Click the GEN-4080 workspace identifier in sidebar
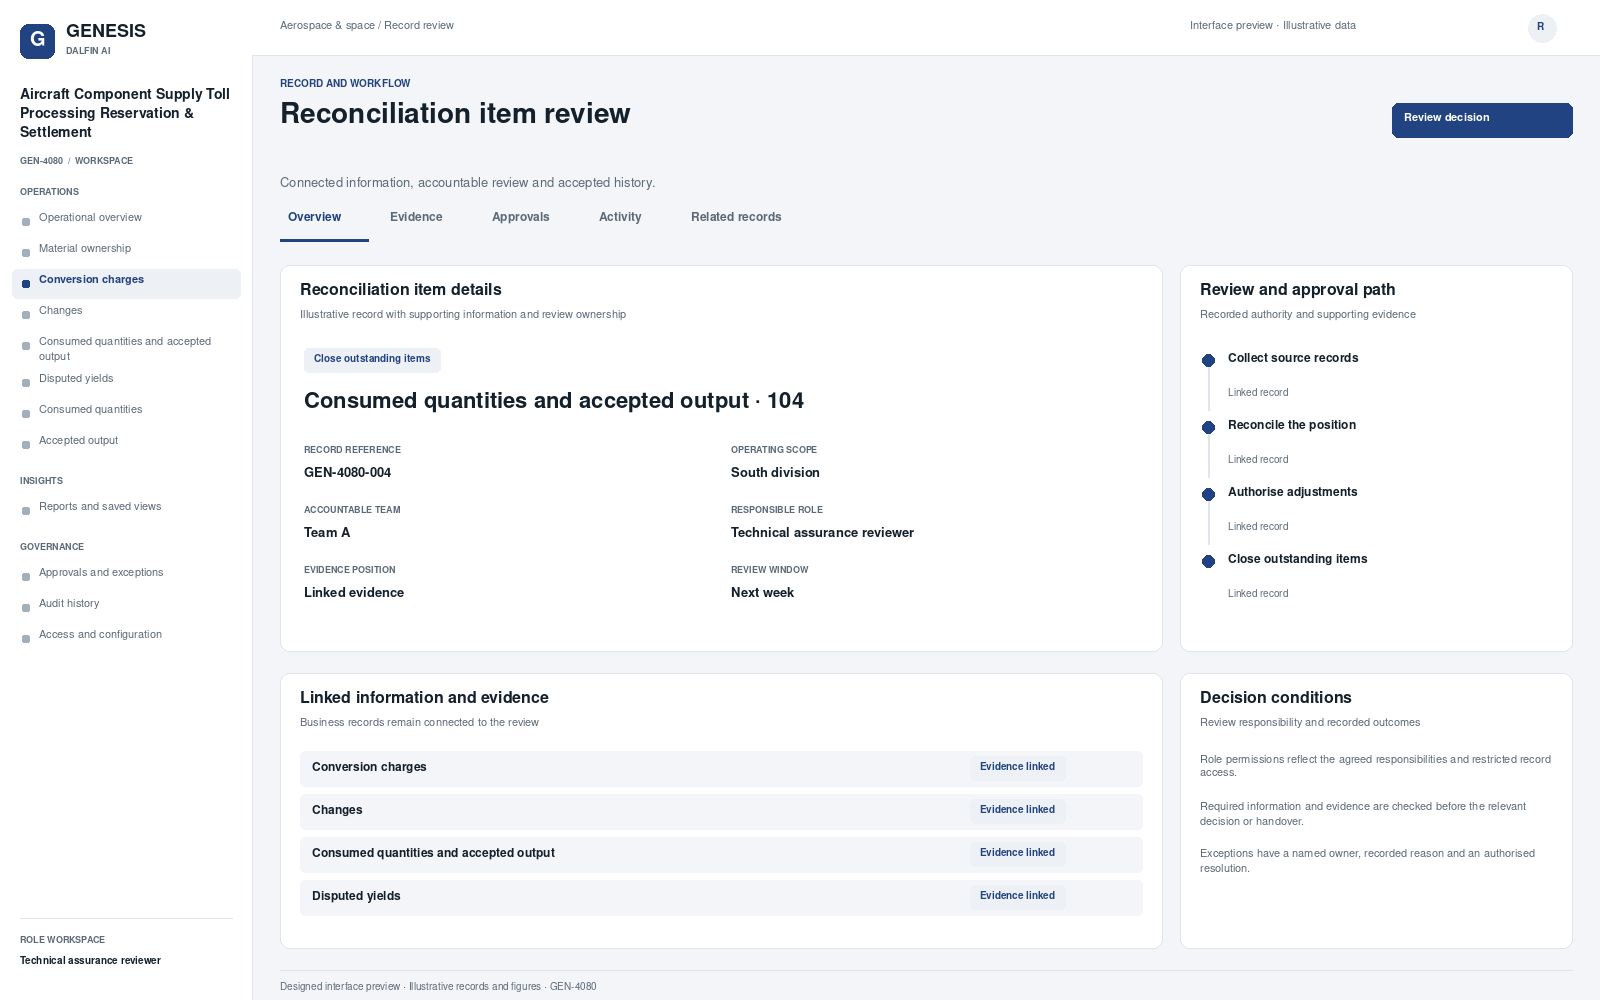 pyautogui.click(x=41, y=161)
